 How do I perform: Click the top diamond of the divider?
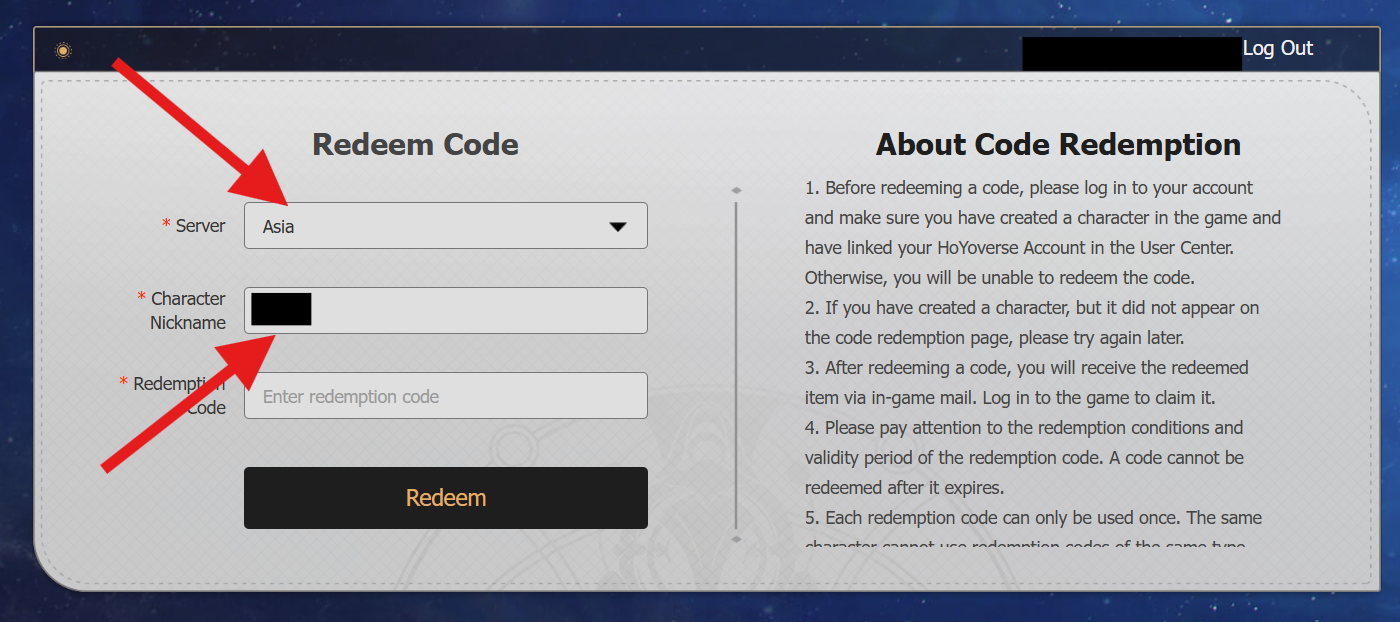pos(737,189)
